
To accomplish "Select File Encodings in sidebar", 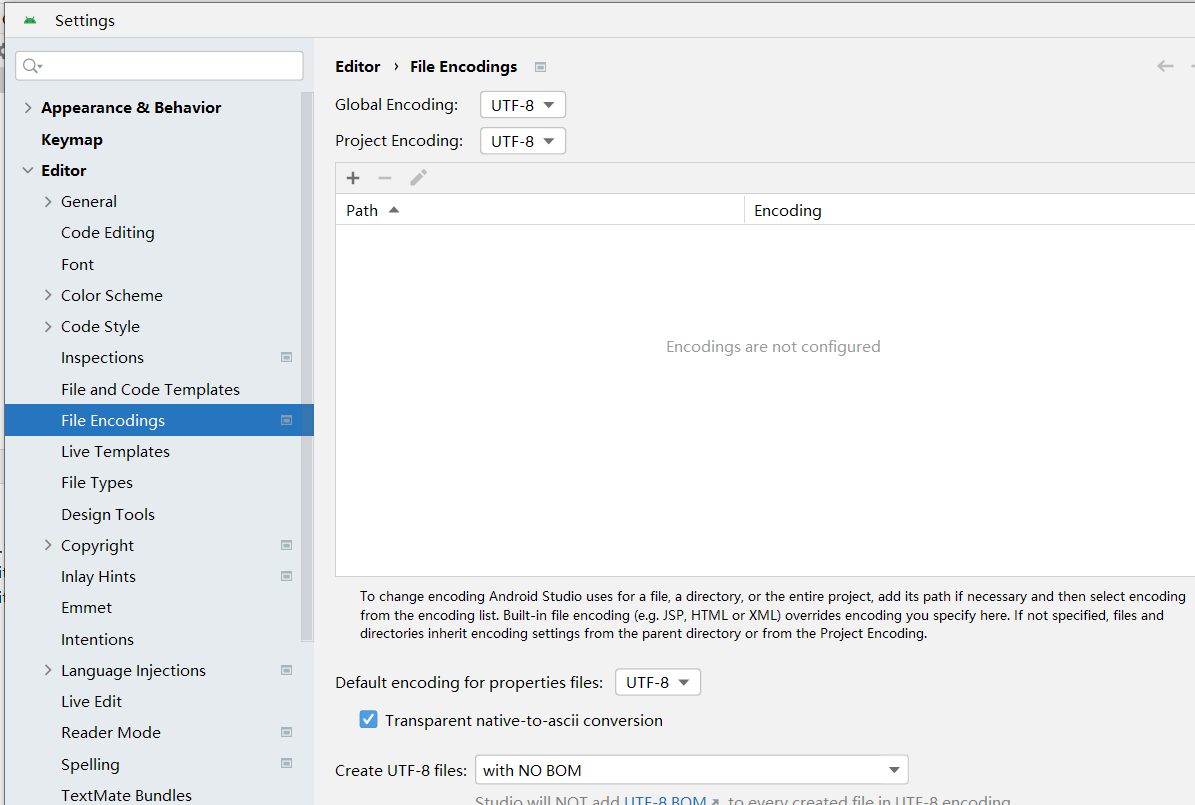I will pyautogui.click(x=159, y=420).
